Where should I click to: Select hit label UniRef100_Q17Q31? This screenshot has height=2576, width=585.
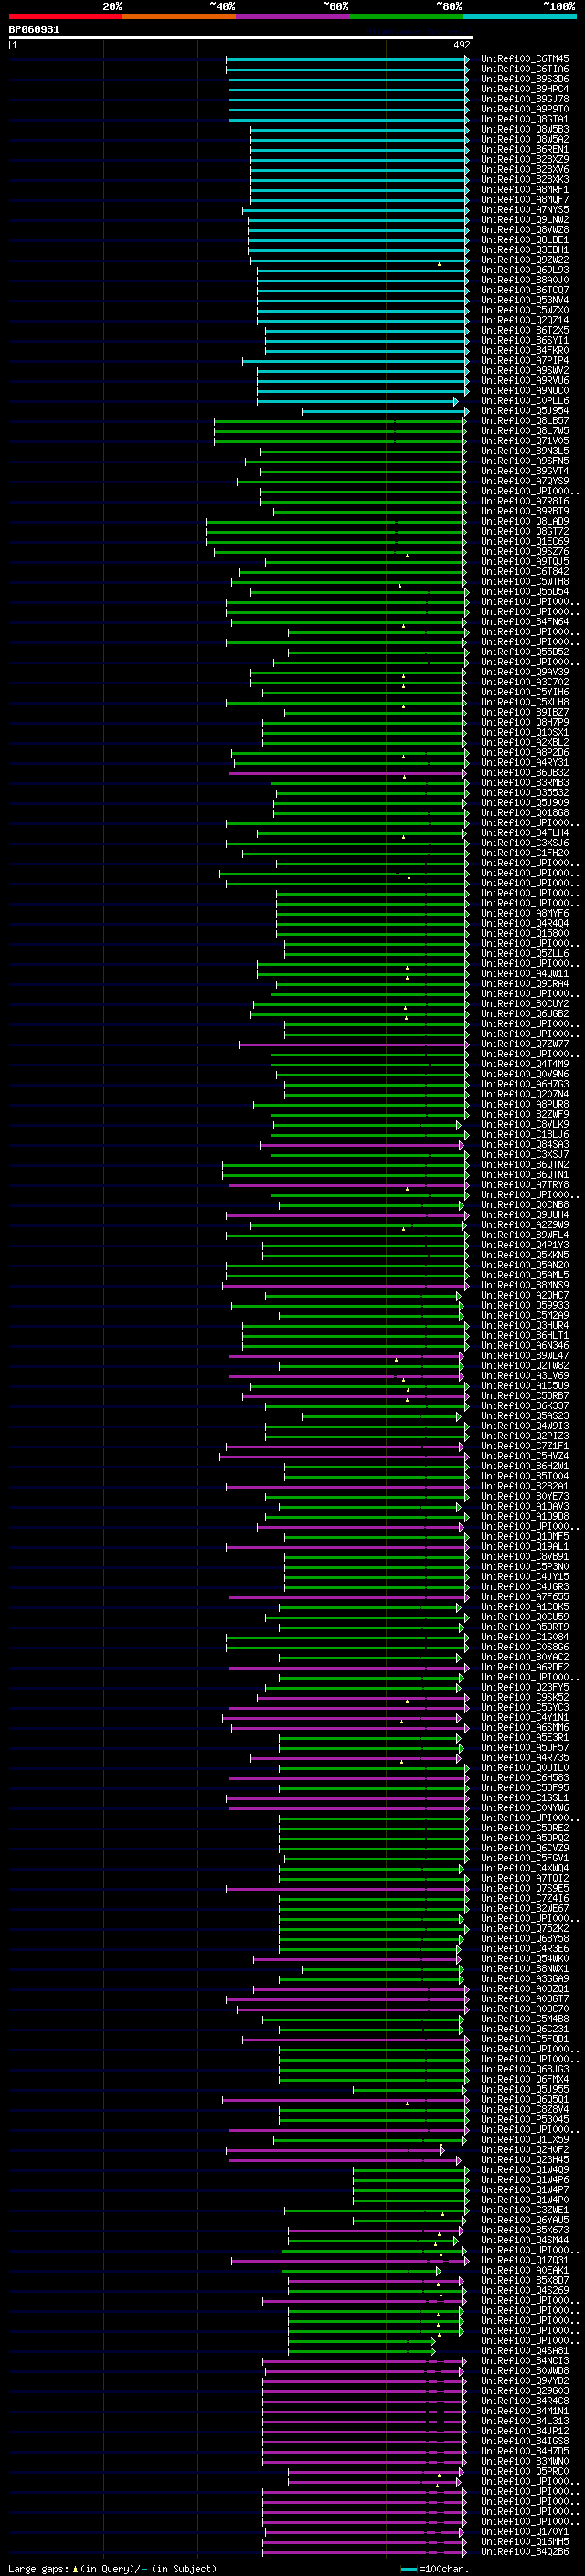pos(525,2262)
